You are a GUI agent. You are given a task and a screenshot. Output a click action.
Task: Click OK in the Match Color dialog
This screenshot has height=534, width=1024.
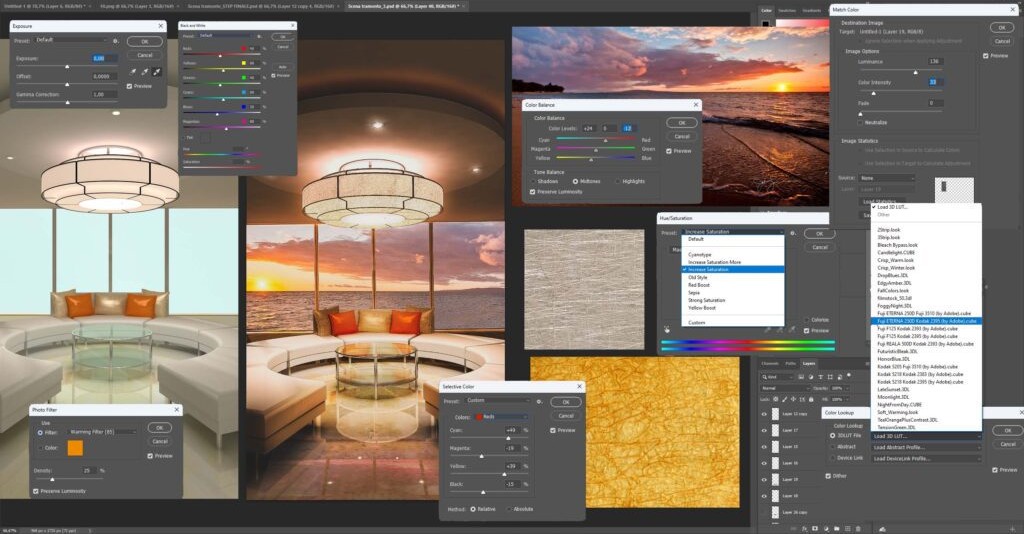[x=1002, y=27]
